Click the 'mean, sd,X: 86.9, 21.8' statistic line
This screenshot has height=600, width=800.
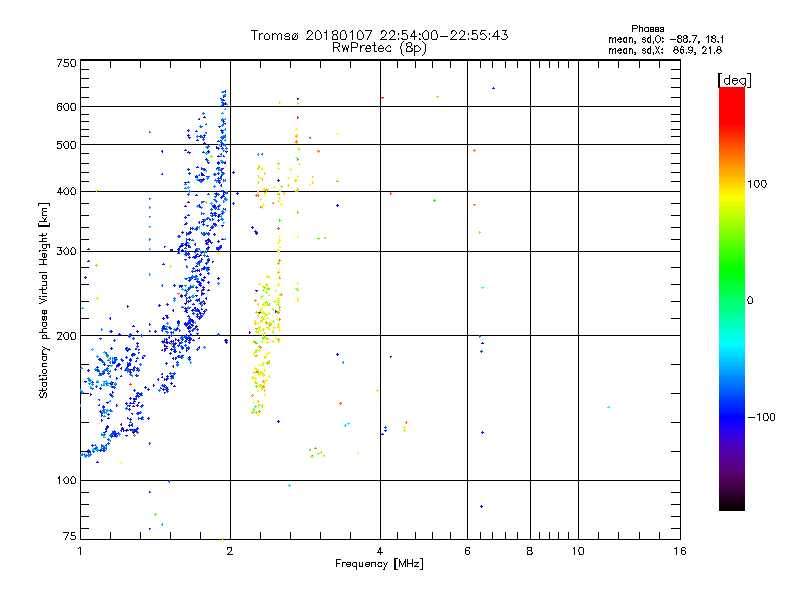click(665, 50)
